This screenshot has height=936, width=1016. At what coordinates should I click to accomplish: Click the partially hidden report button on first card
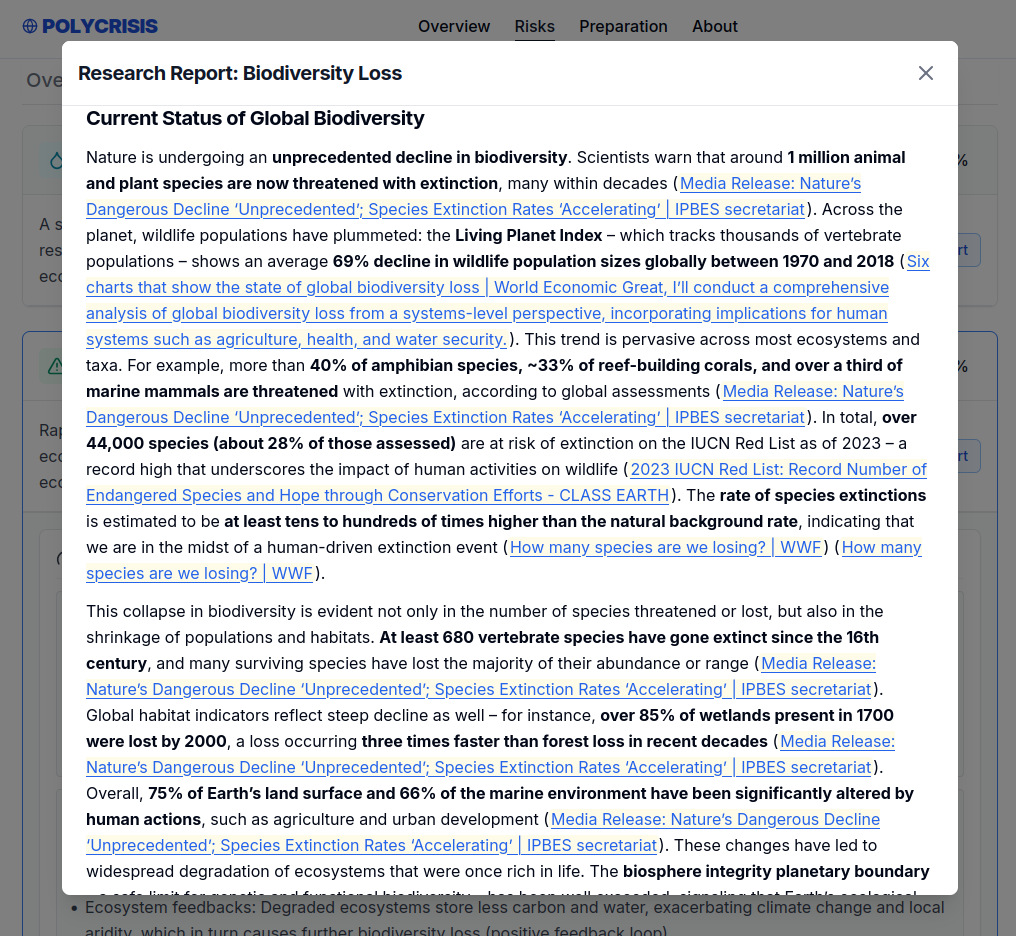tap(969, 250)
